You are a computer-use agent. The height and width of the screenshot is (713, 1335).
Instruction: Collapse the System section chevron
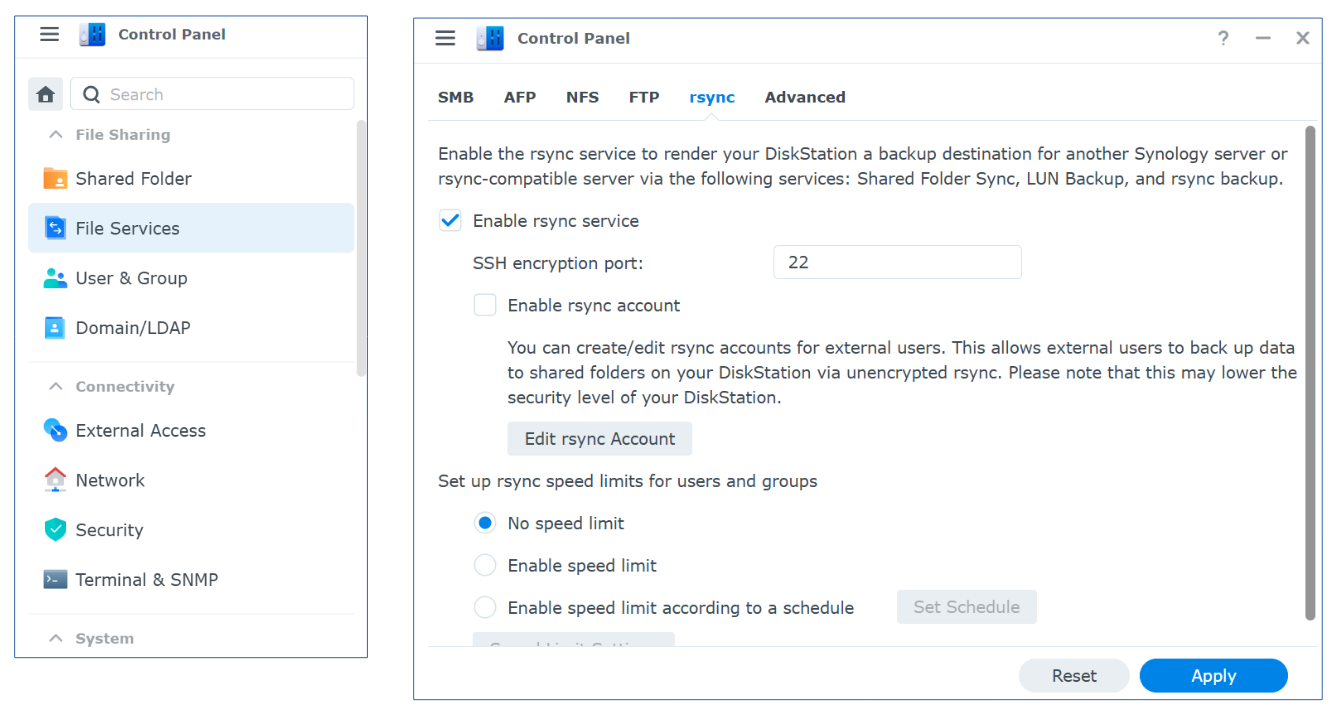pyautogui.click(x=55, y=638)
